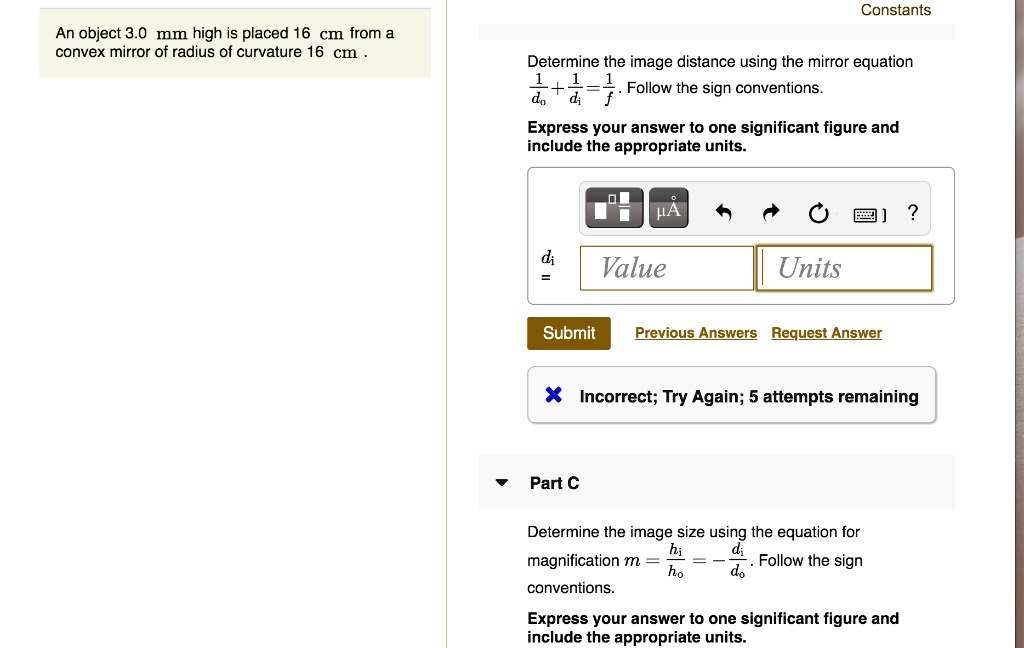Image resolution: width=1024 pixels, height=648 pixels.
Task: Open the keyboard shortcuts helper
Action: coord(866,212)
